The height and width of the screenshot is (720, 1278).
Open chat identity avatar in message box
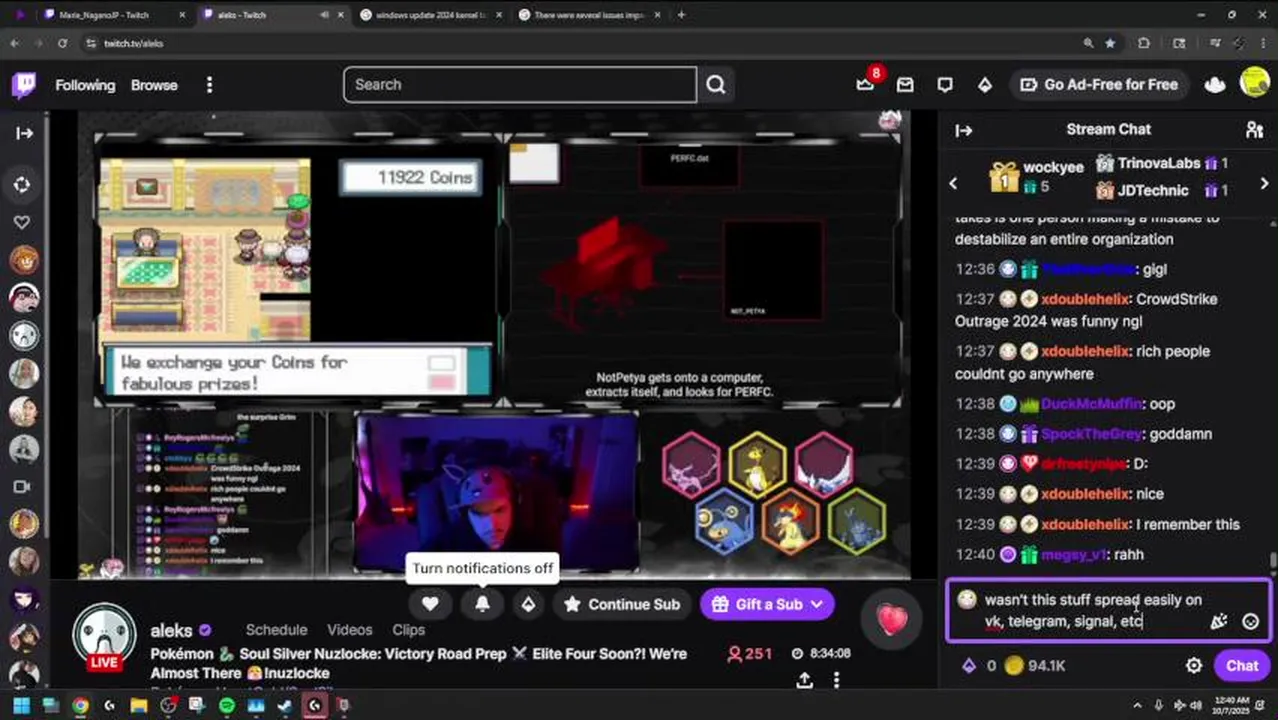point(966,599)
